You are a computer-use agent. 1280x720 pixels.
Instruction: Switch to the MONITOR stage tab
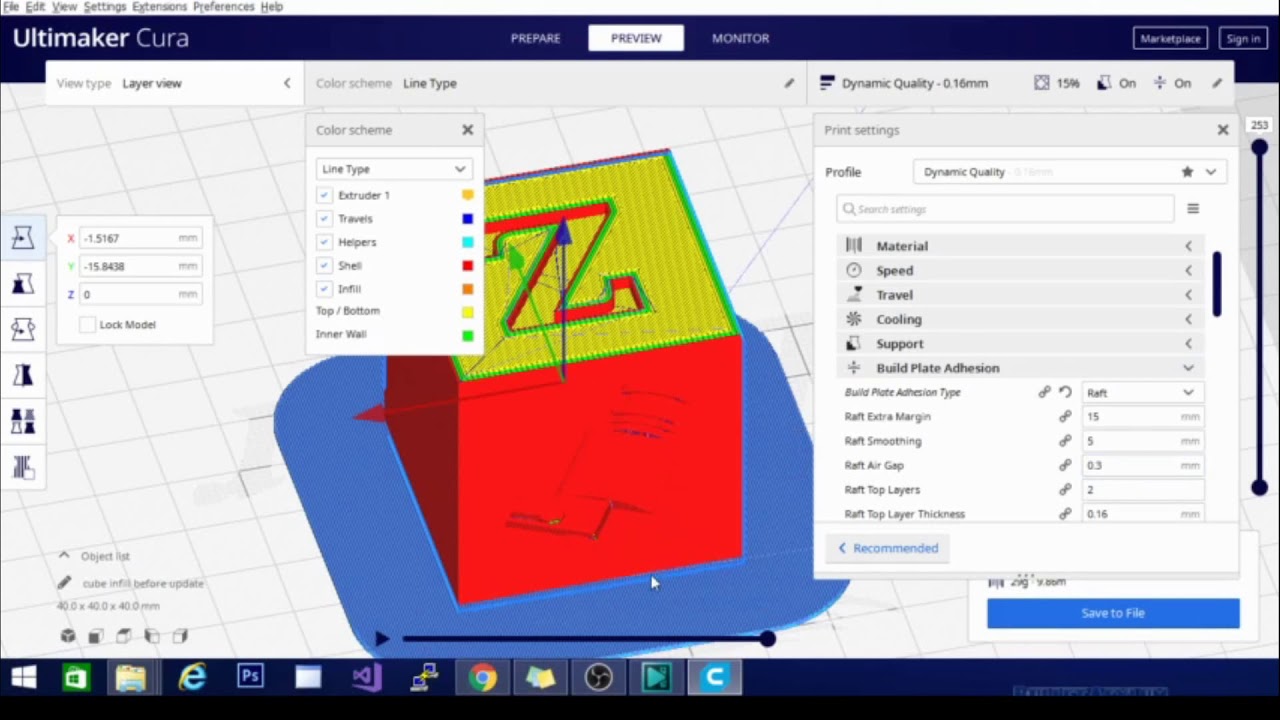click(x=740, y=38)
